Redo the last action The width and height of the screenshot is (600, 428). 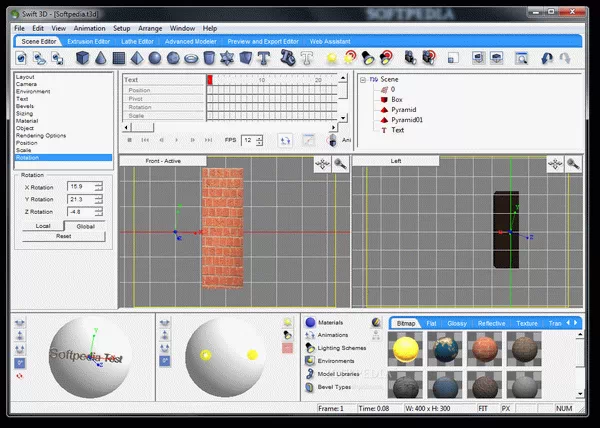tap(565, 58)
